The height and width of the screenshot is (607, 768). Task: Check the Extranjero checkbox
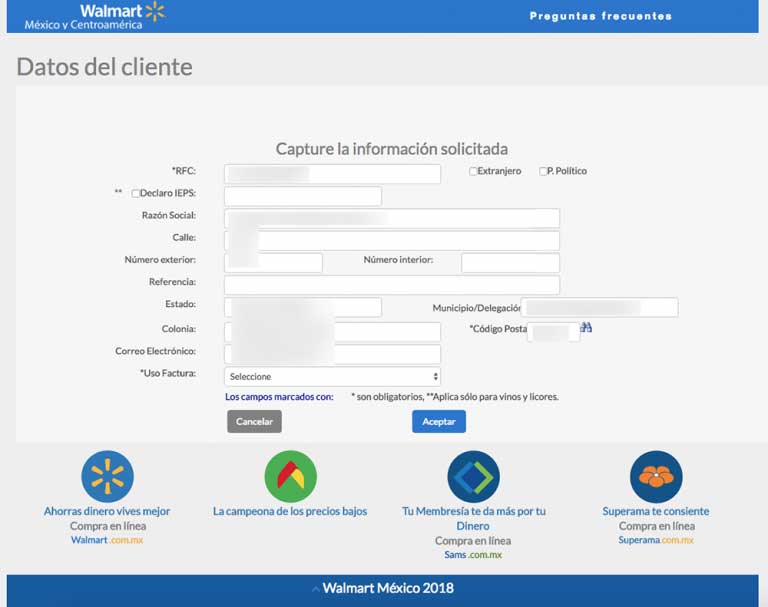(x=473, y=171)
